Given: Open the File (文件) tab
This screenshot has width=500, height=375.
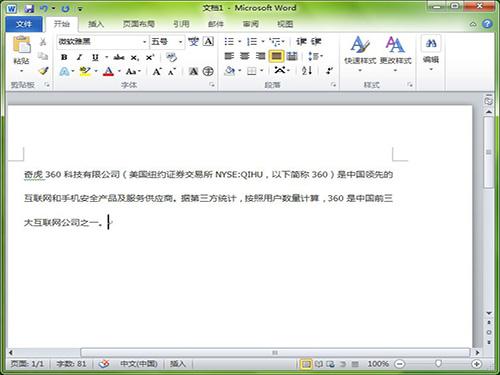Looking at the screenshot, I should click(x=24, y=24).
